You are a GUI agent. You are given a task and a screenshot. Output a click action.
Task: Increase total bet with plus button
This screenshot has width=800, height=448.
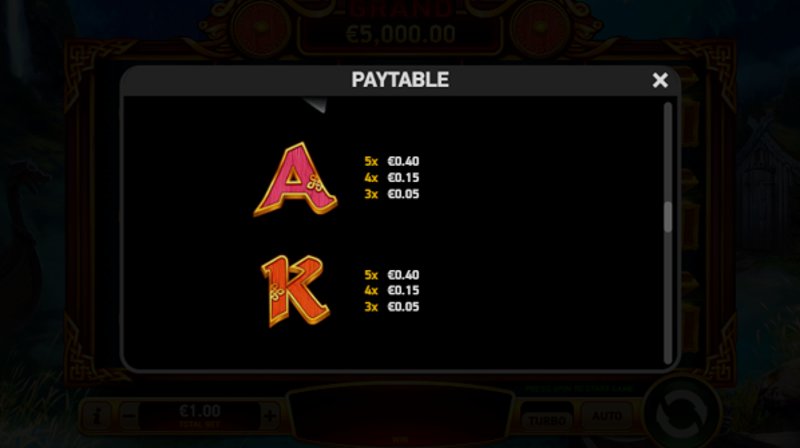pyautogui.click(x=270, y=415)
